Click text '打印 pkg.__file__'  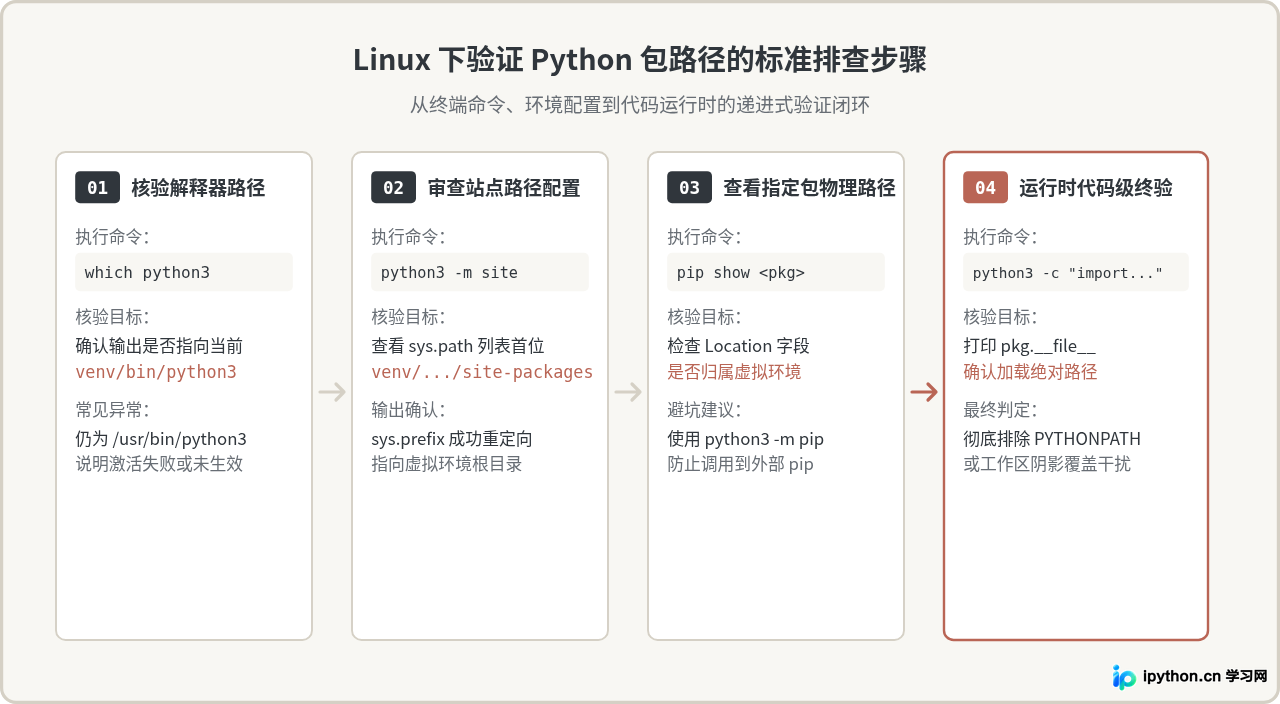[x=1030, y=346]
